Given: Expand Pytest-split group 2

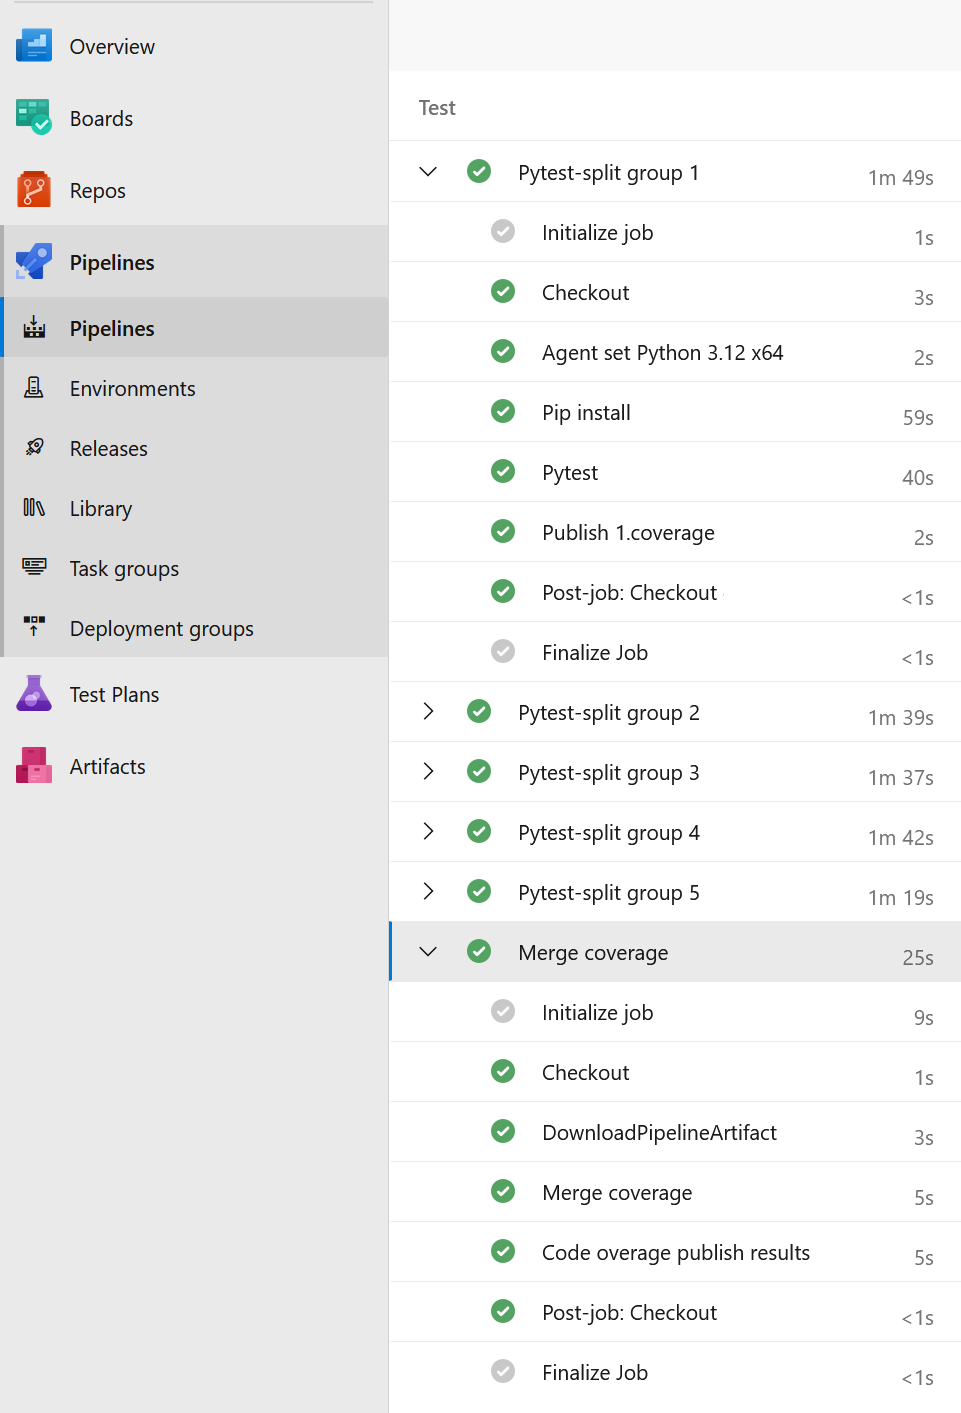Looking at the screenshot, I should point(428,711).
